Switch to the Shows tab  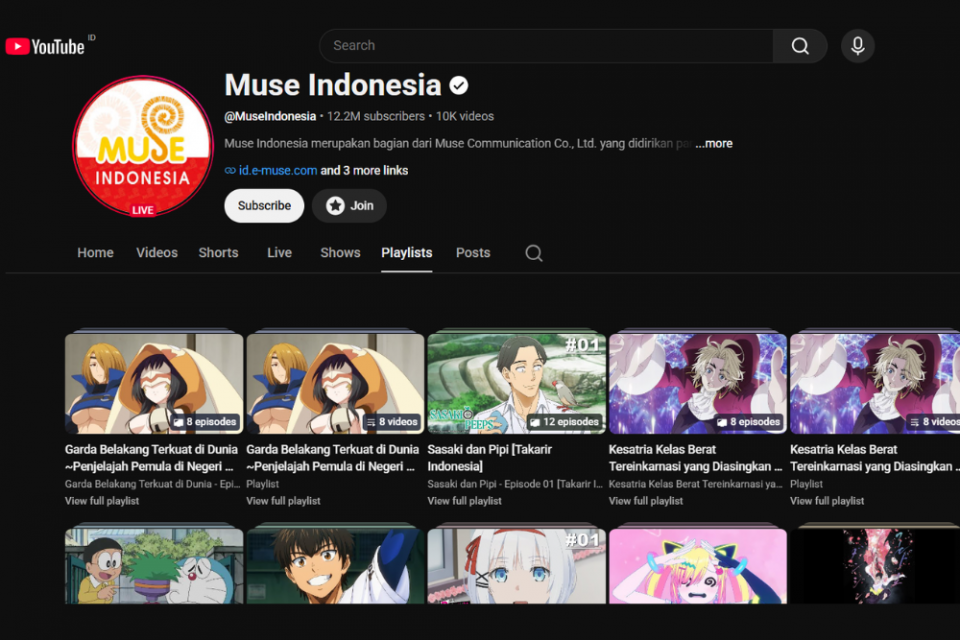click(340, 253)
